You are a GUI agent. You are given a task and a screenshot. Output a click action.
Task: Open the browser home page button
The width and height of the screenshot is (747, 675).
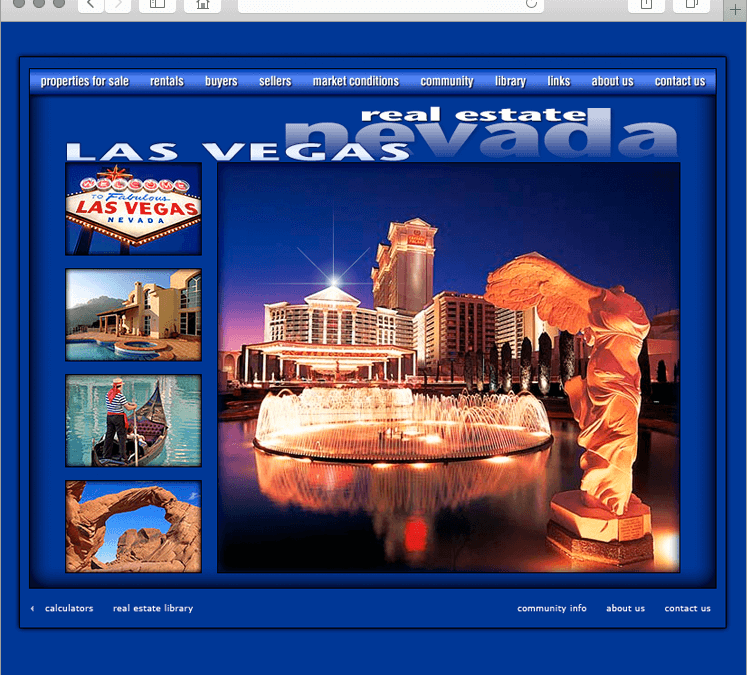203,5
